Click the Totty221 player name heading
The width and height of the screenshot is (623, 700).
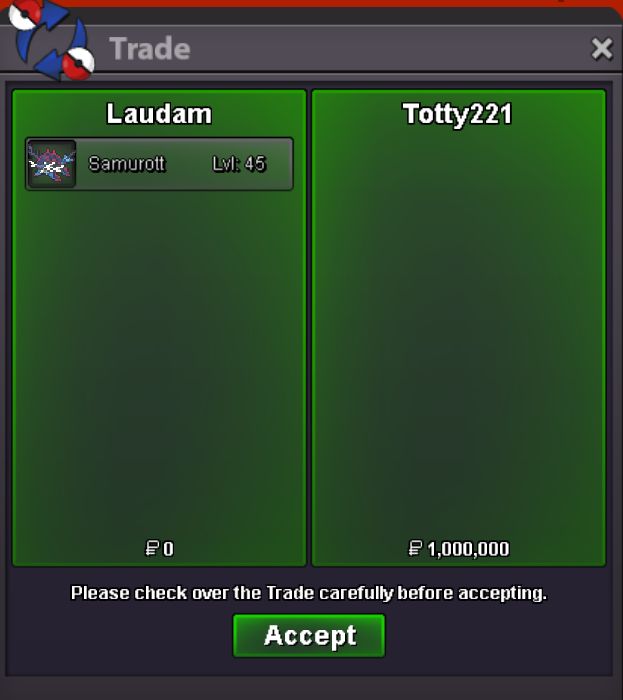pos(457,114)
